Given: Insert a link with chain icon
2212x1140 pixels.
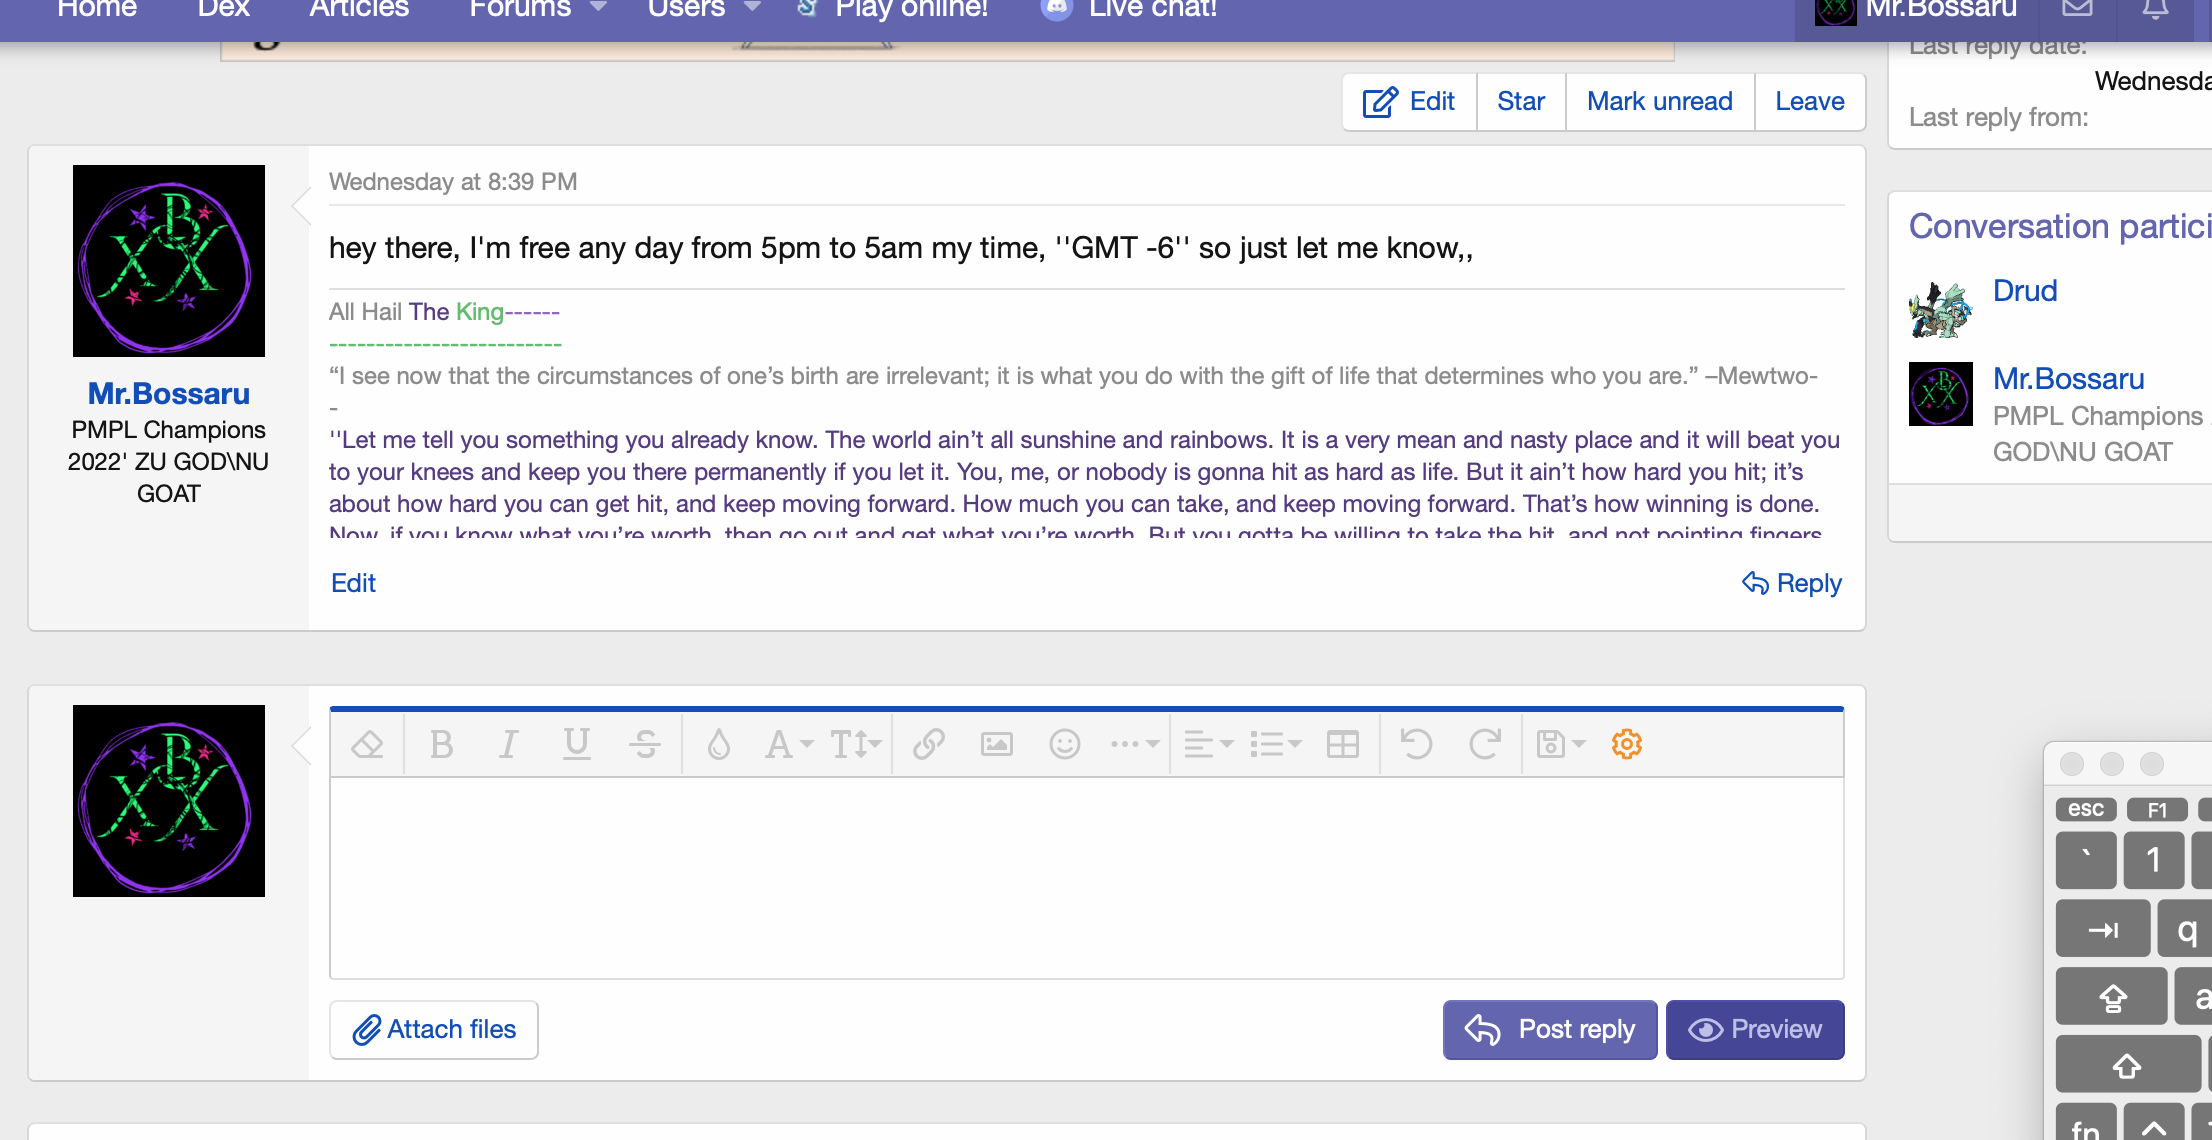Looking at the screenshot, I should (x=928, y=745).
